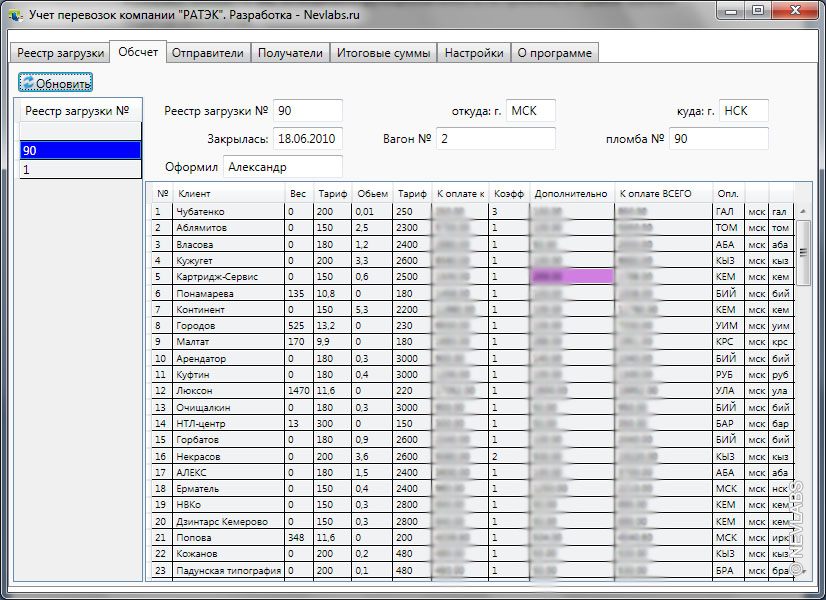Open the Настройки tab
The image size is (826, 600).
tap(474, 53)
